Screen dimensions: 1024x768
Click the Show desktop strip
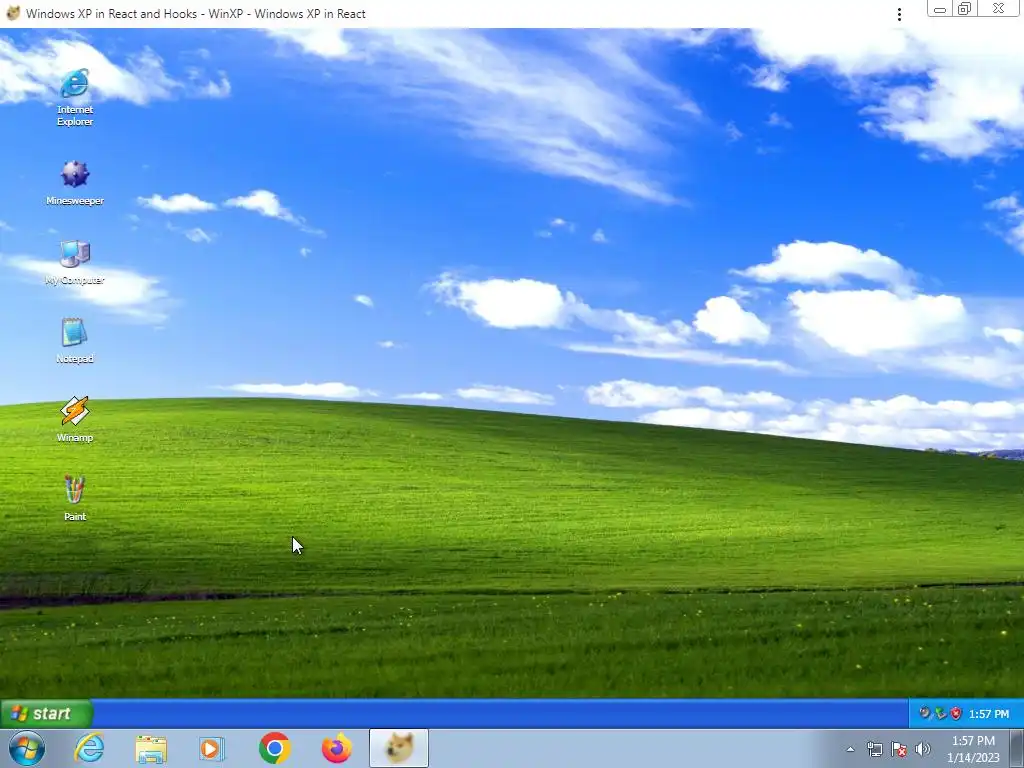[x=1016, y=748]
